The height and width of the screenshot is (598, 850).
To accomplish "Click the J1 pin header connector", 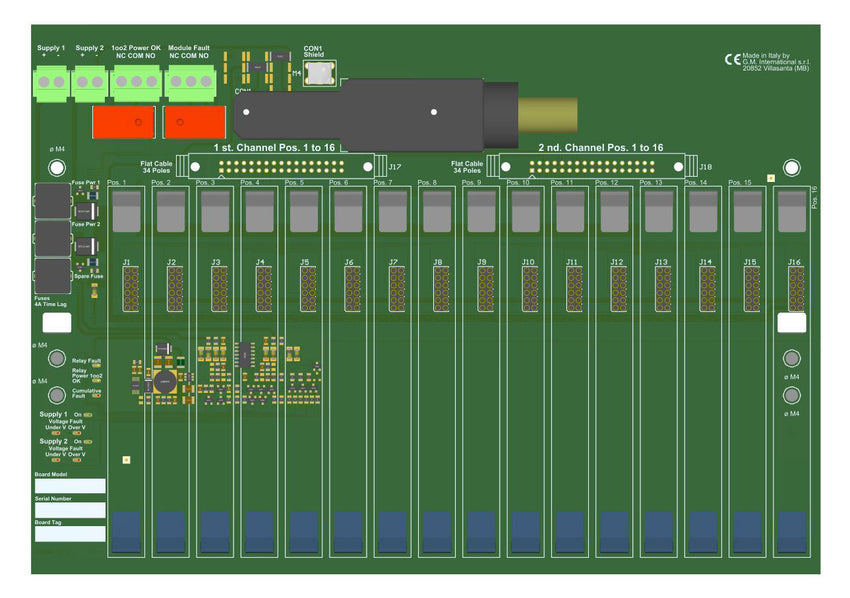I will click(x=128, y=290).
